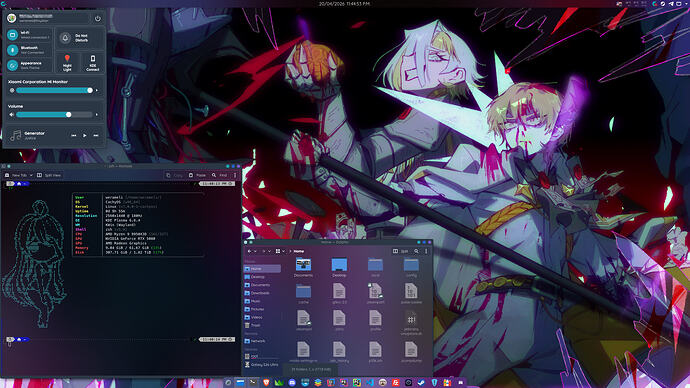
Task: Click Split View in Konsole
Action: point(49,175)
